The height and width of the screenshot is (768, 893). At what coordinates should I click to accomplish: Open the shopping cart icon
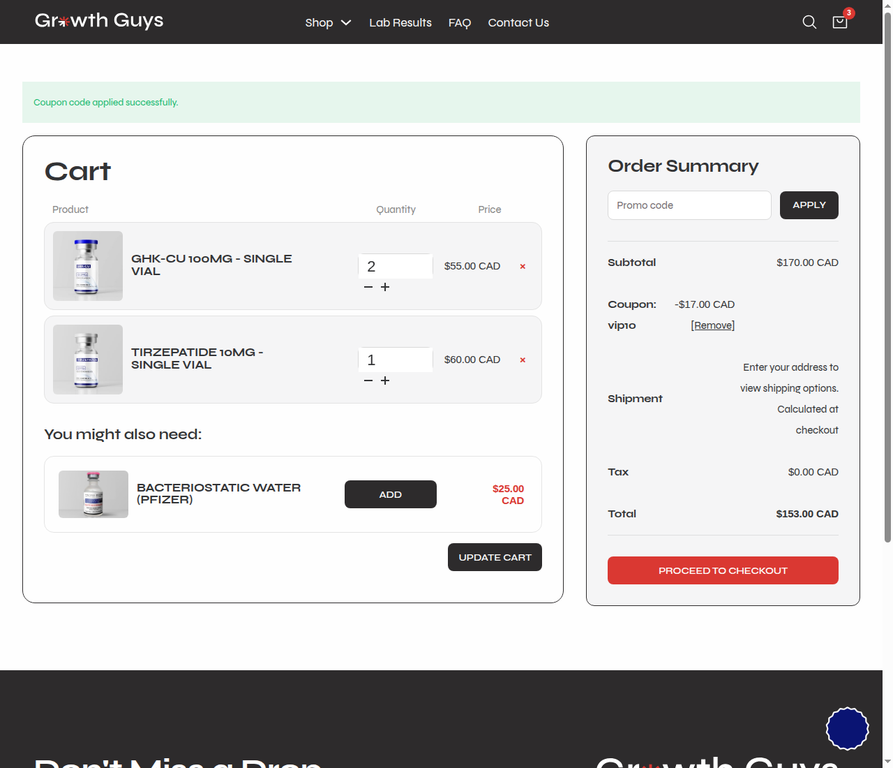tap(840, 22)
